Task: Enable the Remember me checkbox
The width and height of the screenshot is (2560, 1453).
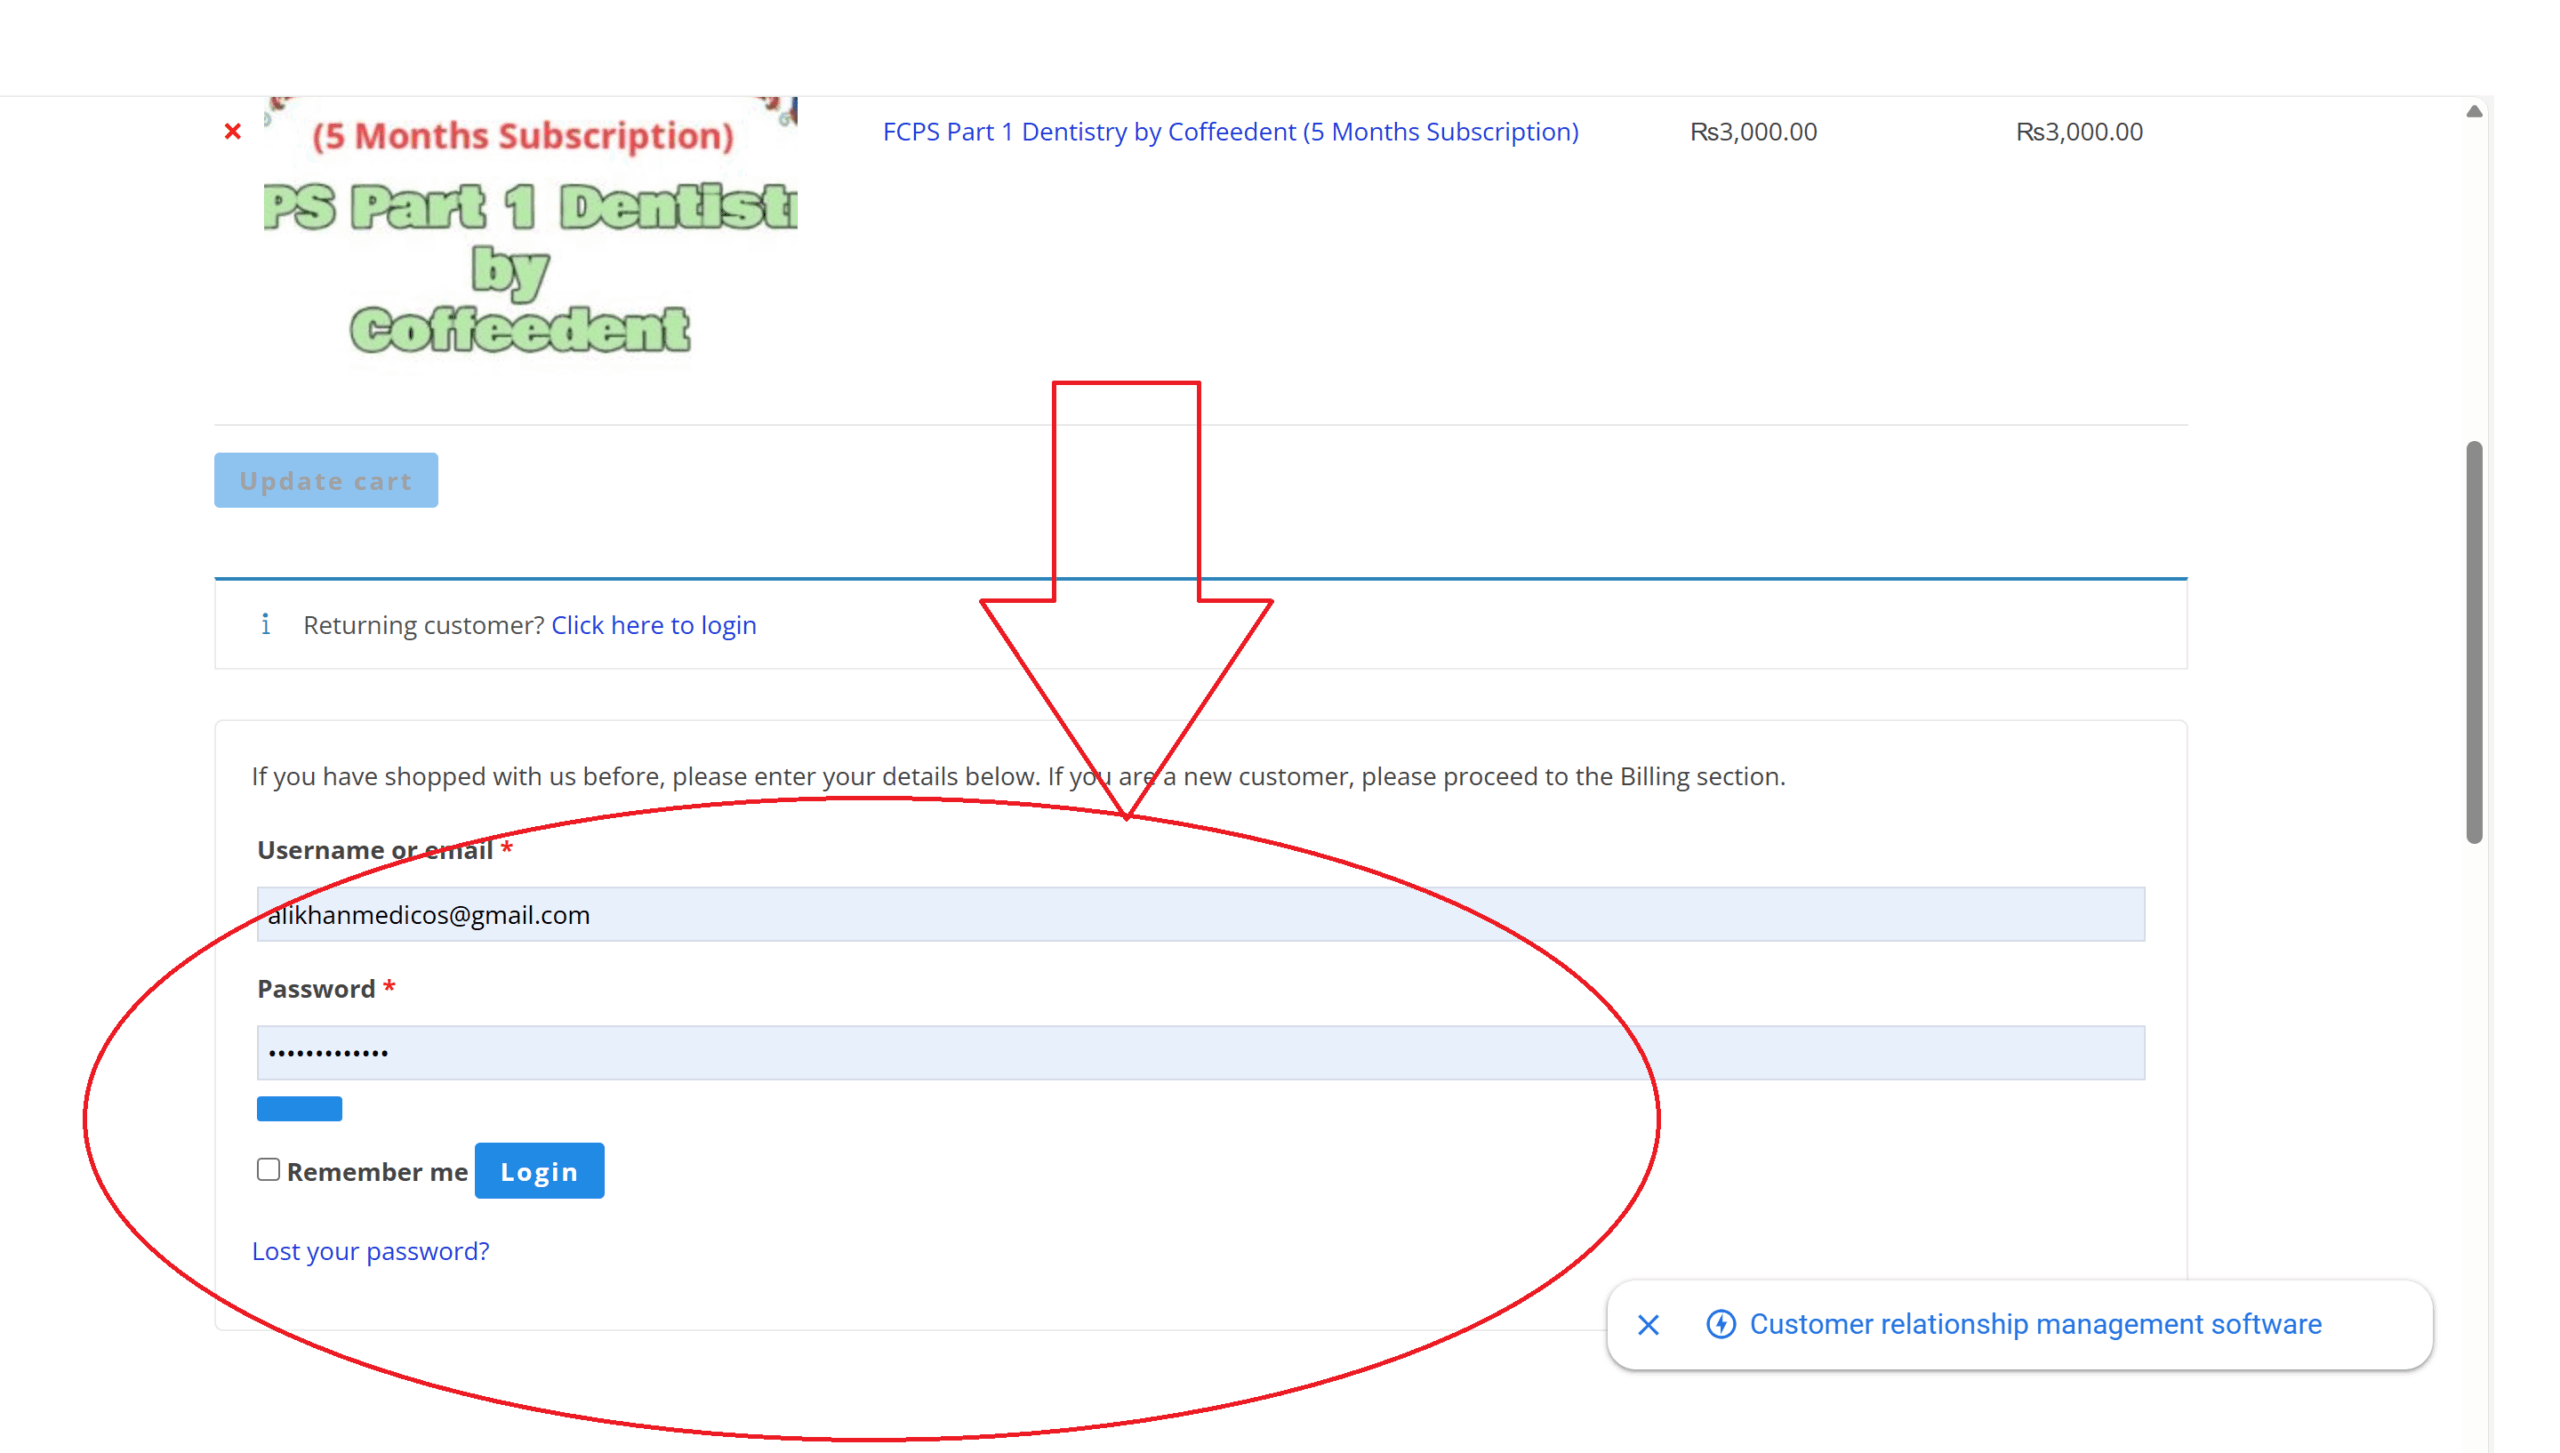Action: click(x=268, y=1169)
